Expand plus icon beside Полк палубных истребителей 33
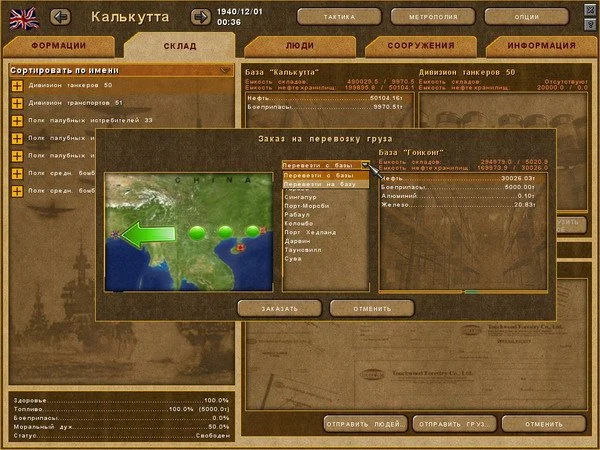This screenshot has height=450, width=600. 17,120
